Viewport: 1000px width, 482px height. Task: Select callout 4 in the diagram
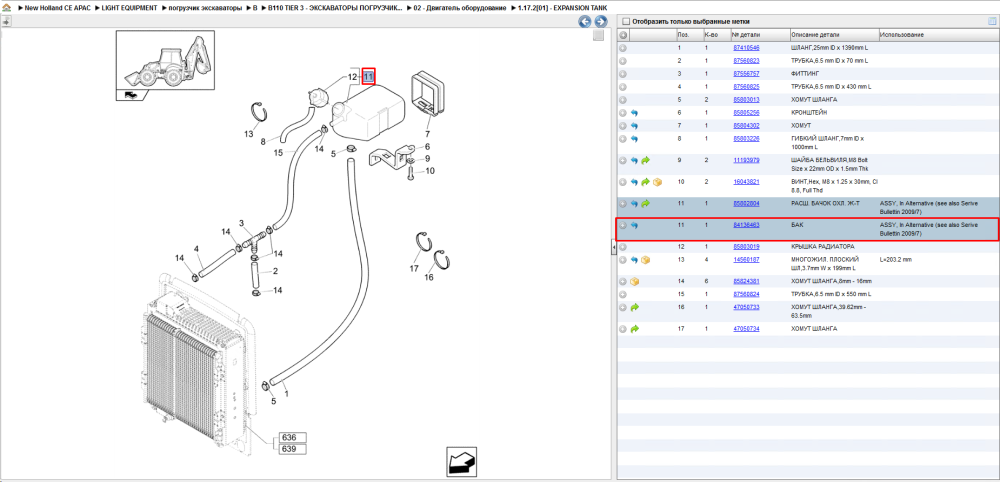tap(196, 249)
